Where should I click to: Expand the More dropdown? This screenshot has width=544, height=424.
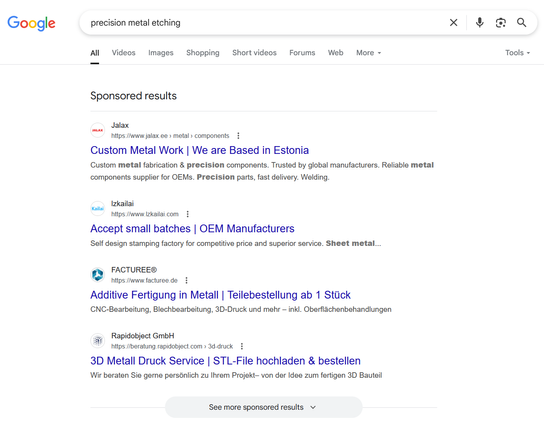[368, 53]
